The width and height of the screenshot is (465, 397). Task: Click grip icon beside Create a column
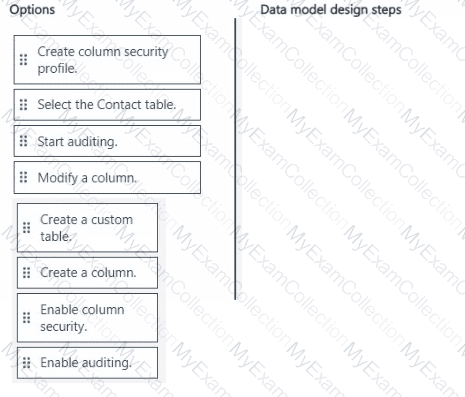pyautogui.click(x=27, y=272)
